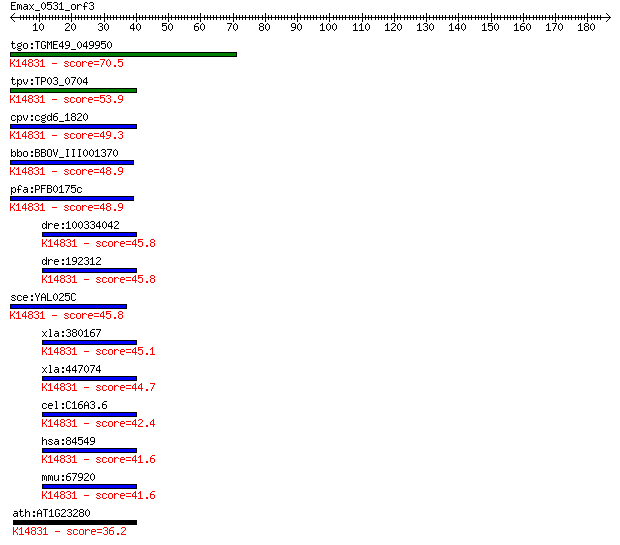
Task: Open the dre:100334042 gene entry
Action: (80, 225)
